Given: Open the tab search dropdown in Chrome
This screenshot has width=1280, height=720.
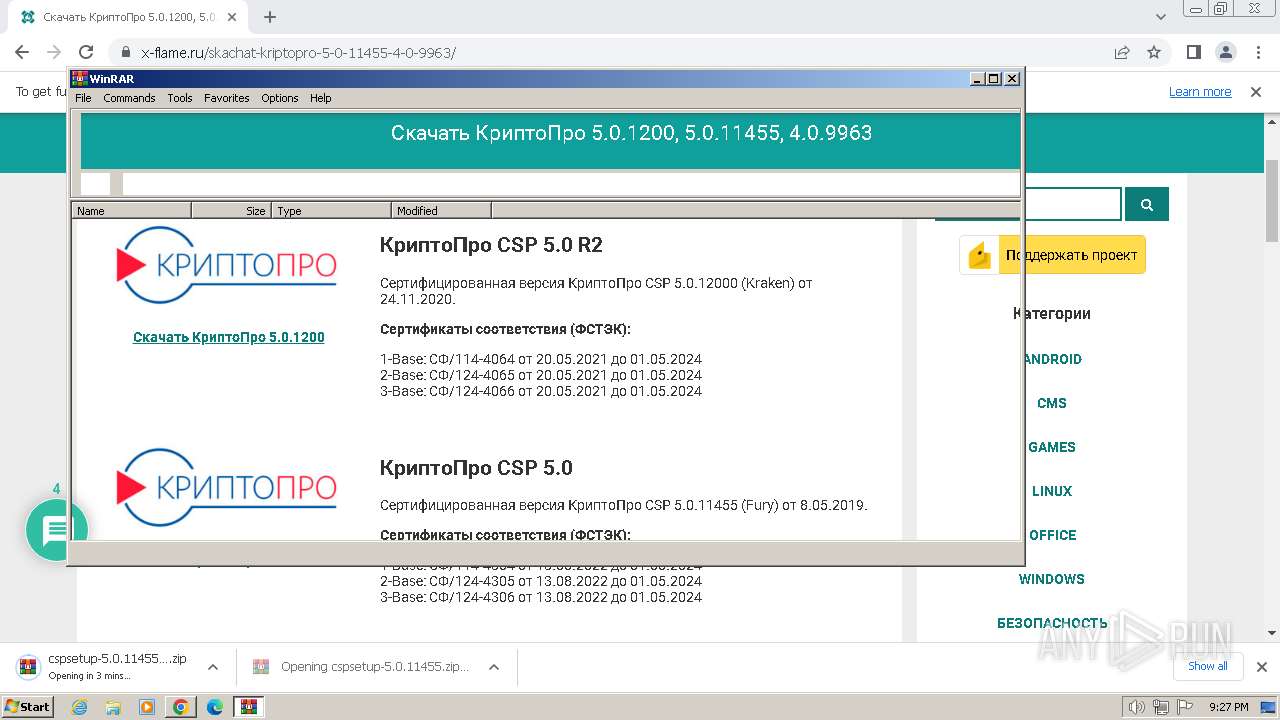Looking at the screenshot, I should (x=1161, y=17).
